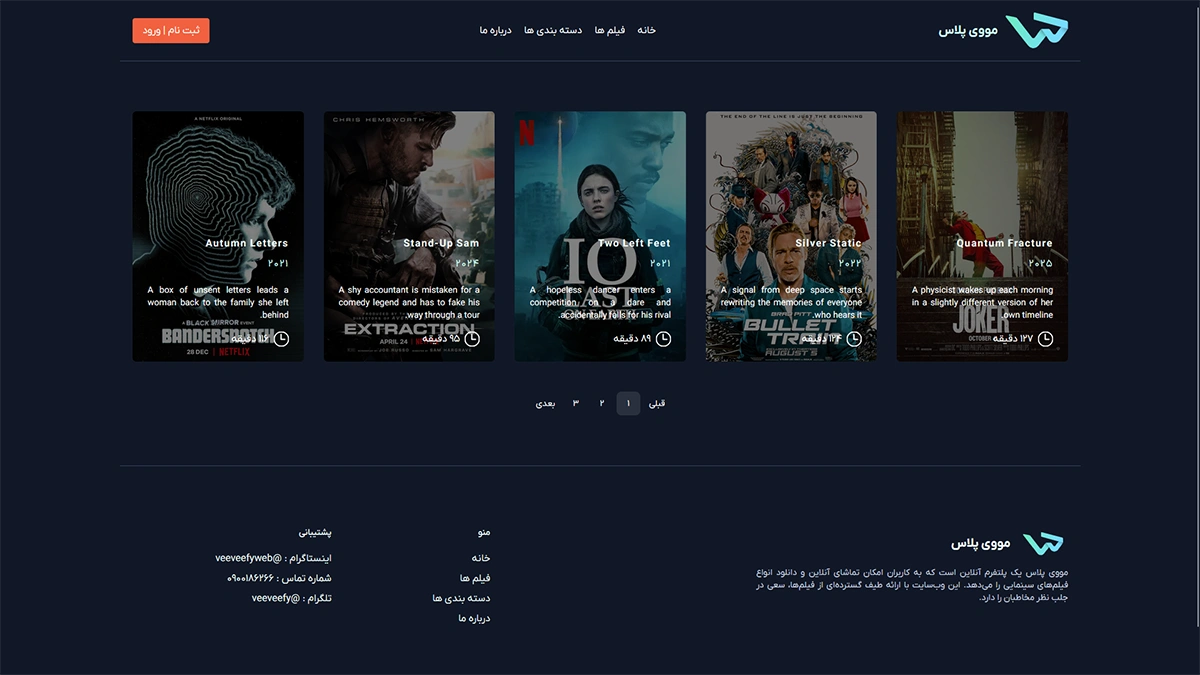Open فیلم ها in the top navigation

coord(609,31)
